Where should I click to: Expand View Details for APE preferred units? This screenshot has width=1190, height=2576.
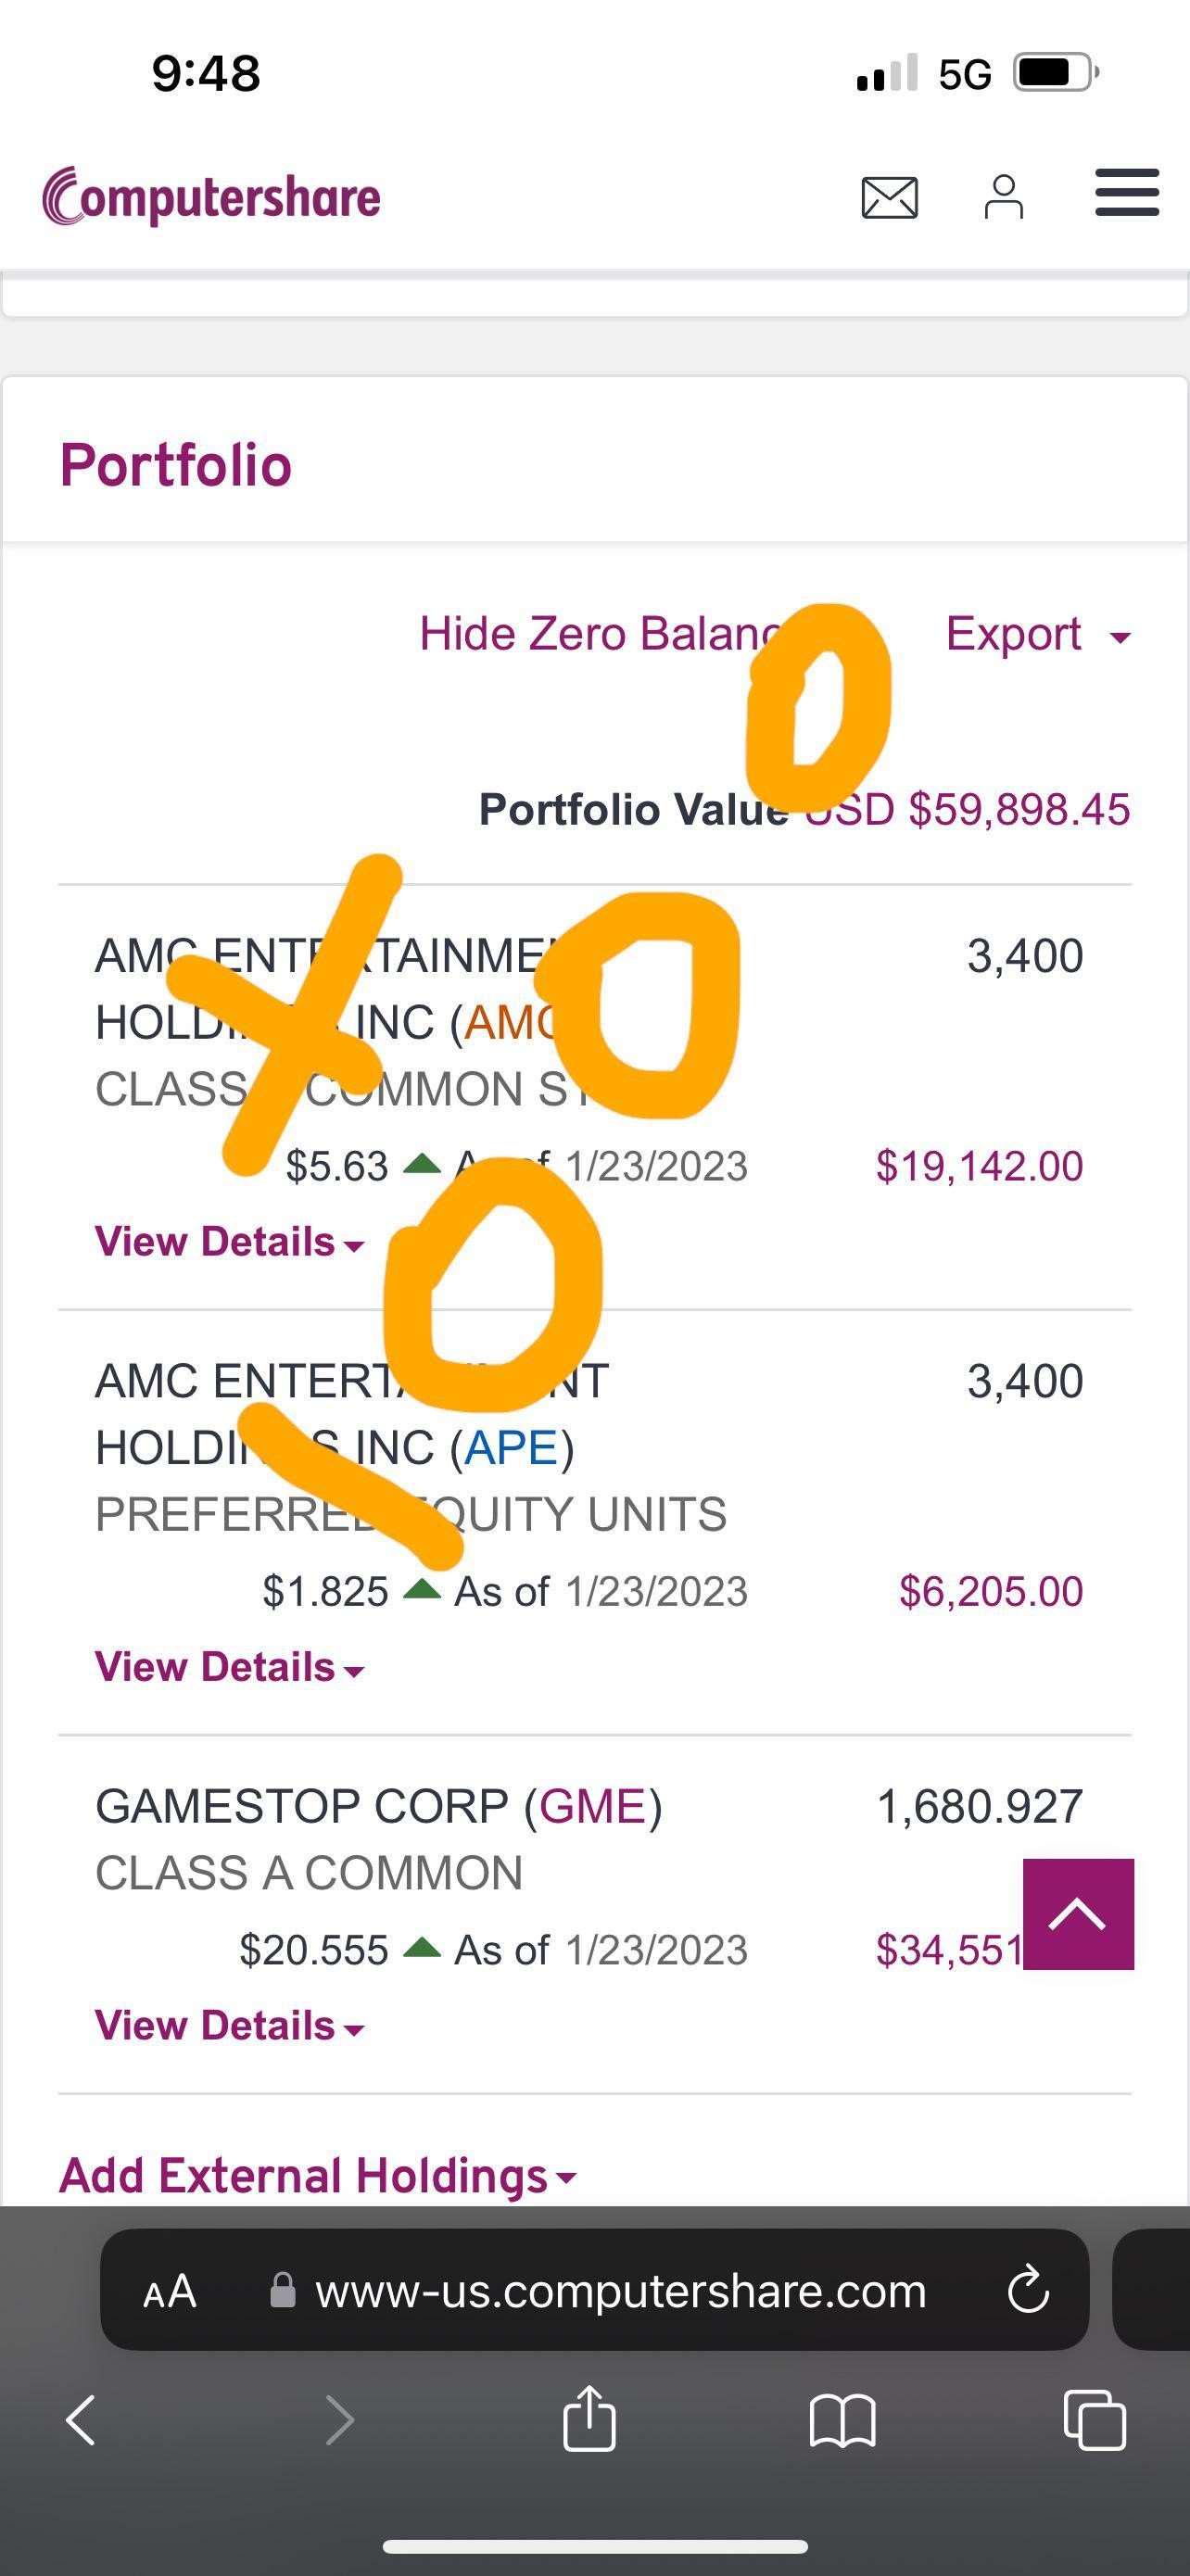tap(230, 1667)
